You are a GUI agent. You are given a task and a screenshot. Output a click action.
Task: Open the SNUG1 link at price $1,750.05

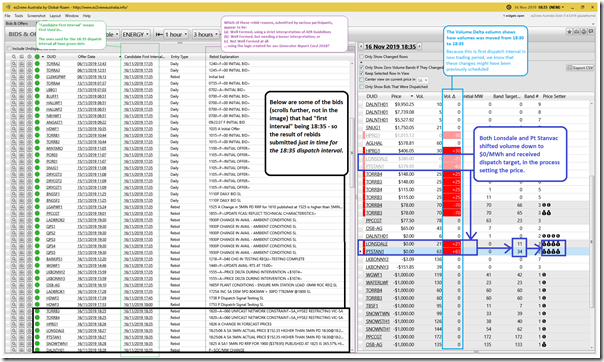pyautogui.click(x=373, y=127)
